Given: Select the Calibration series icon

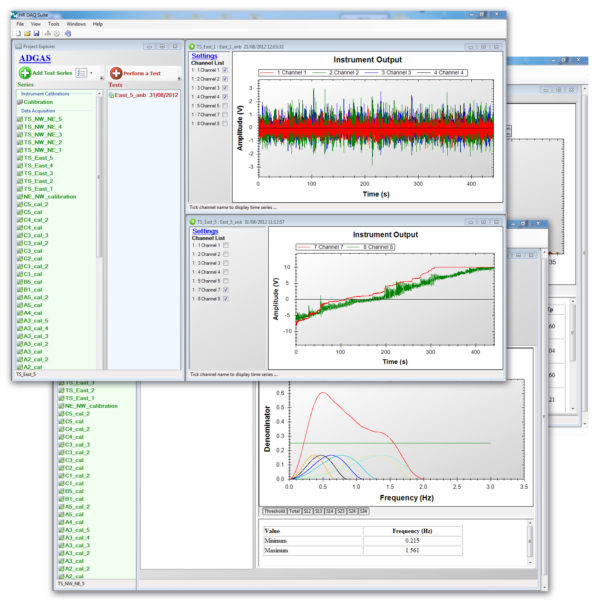Looking at the screenshot, I should click(x=19, y=102).
